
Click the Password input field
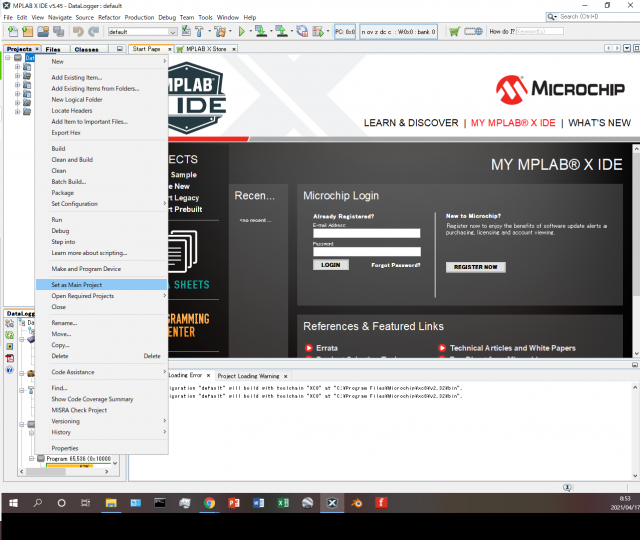tap(367, 251)
